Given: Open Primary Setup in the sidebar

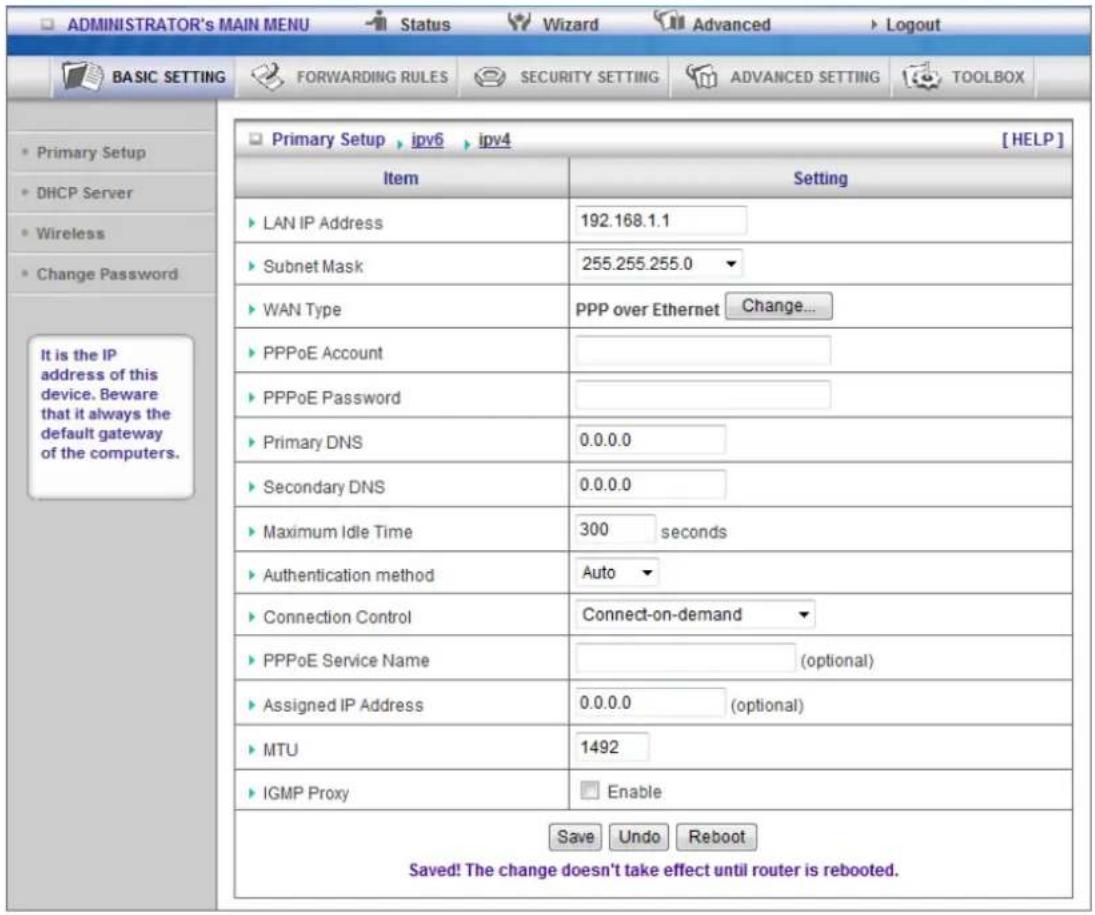Looking at the screenshot, I should coord(91,152).
